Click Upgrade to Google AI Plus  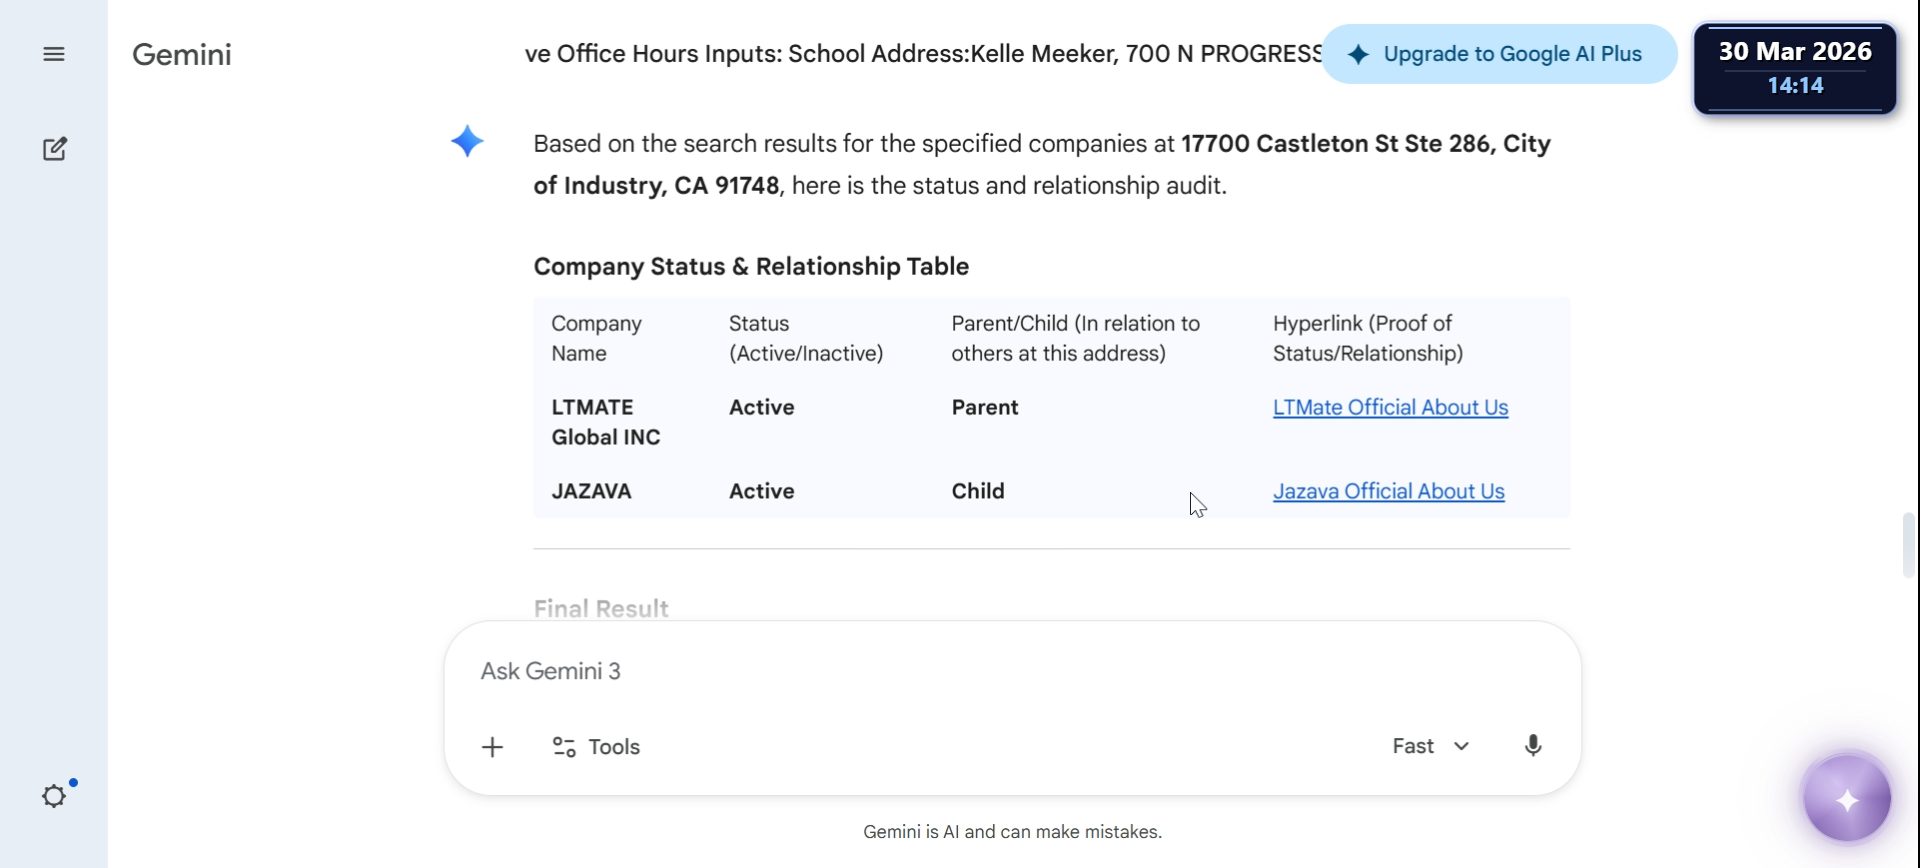1498,54
